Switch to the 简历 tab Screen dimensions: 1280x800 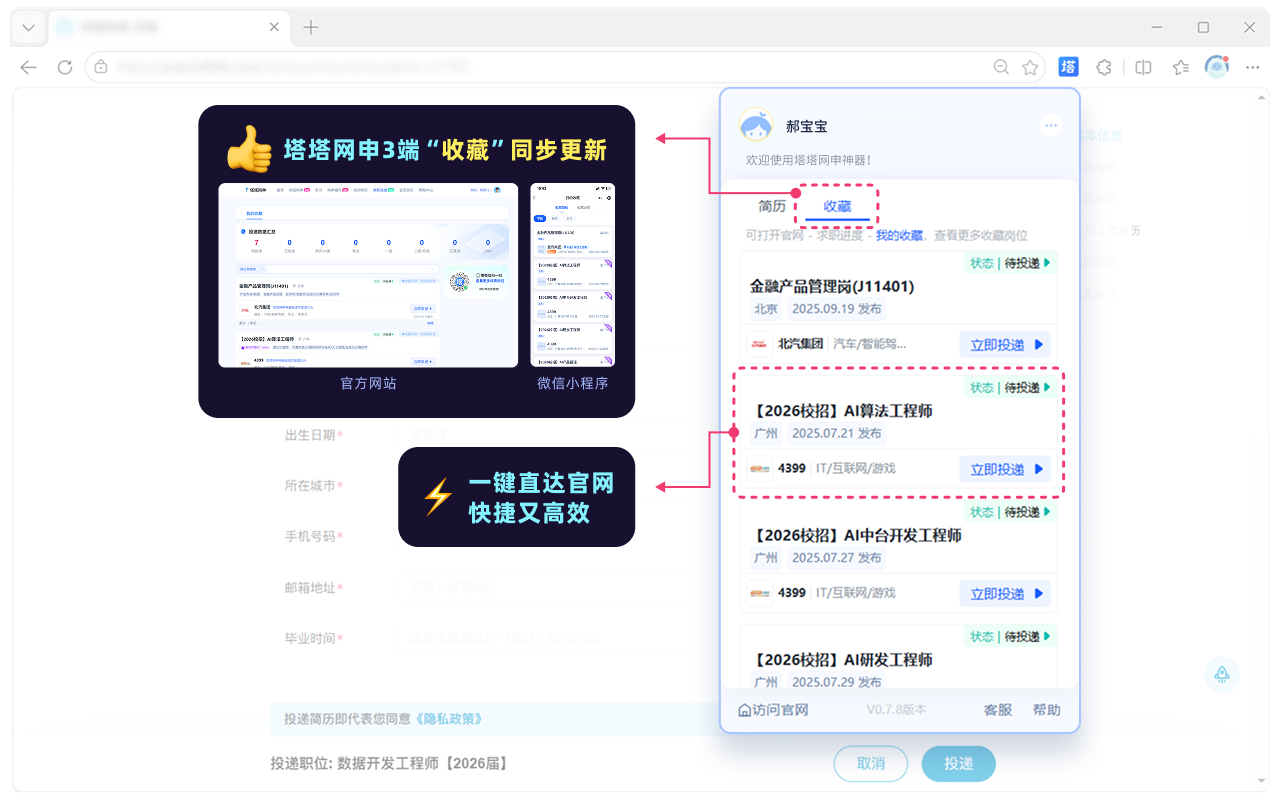click(772, 207)
